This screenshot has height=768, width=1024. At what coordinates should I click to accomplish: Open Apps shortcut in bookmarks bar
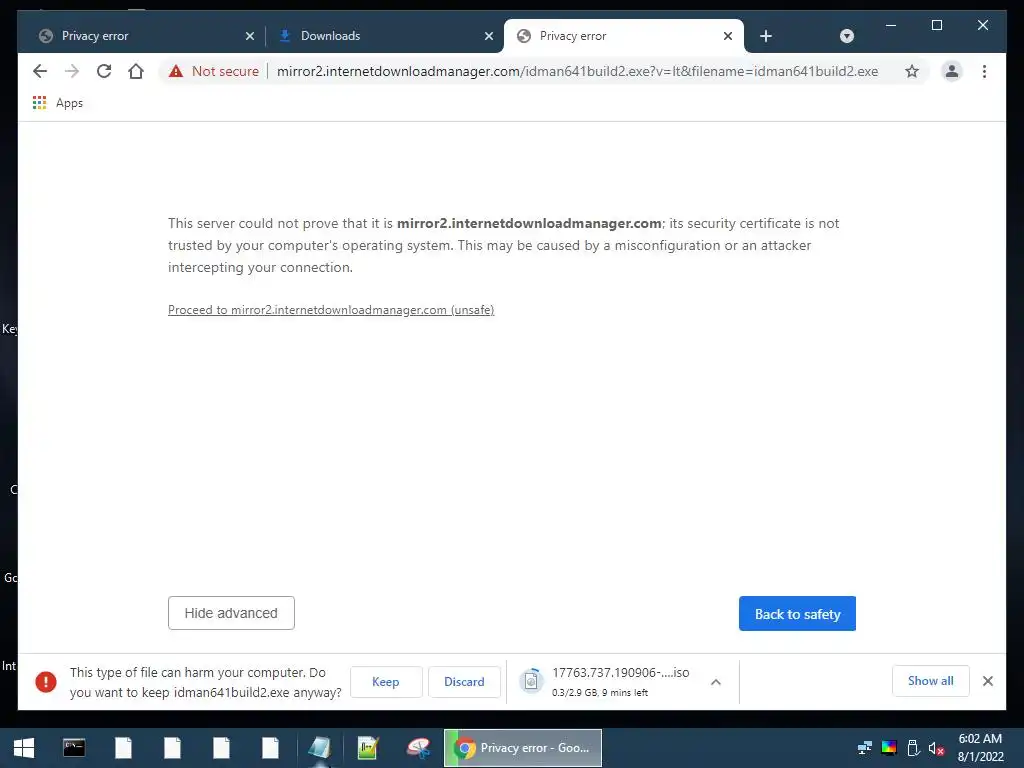(58, 103)
